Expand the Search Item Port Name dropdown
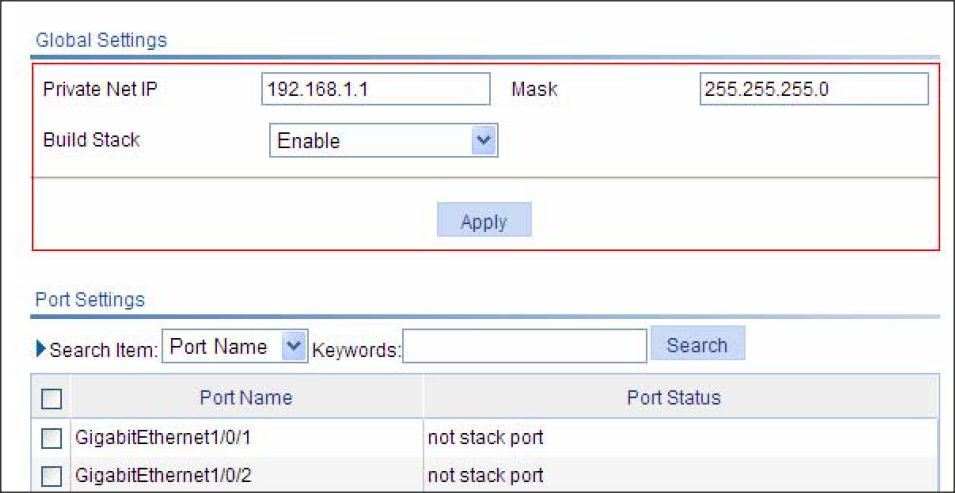Image resolution: width=955 pixels, height=493 pixels. (x=235, y=347)
